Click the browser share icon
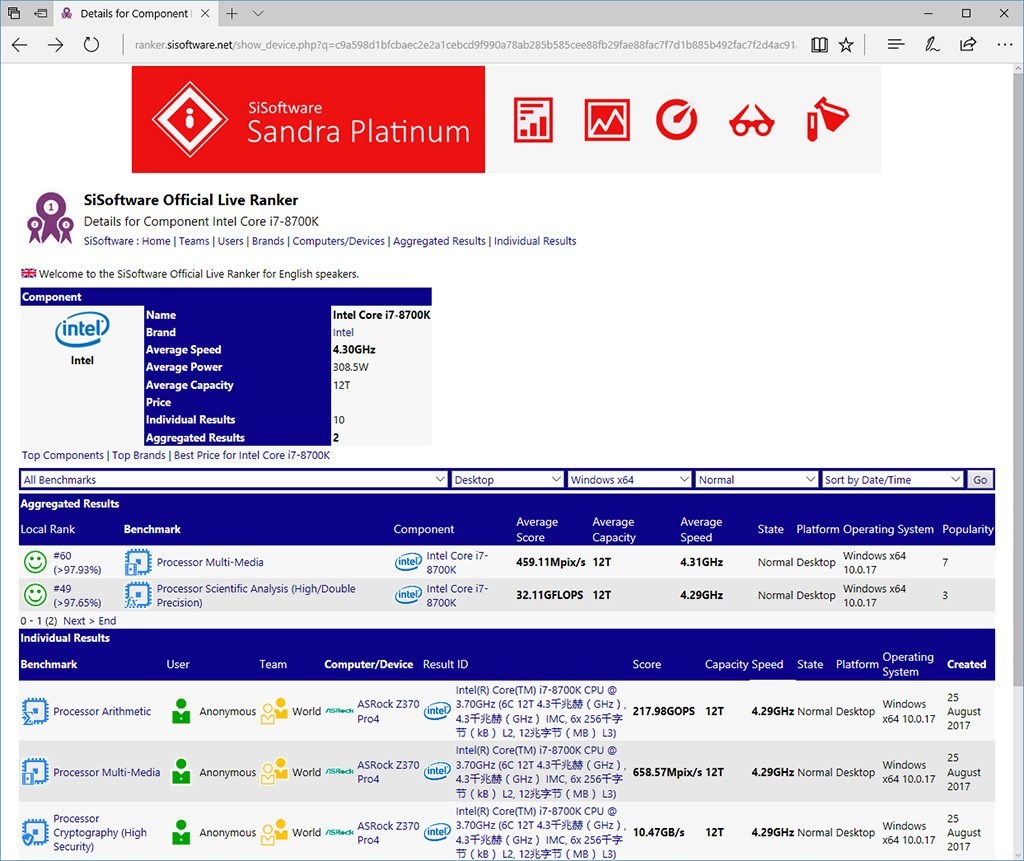1024x861 pixels. tap(968, 44)
